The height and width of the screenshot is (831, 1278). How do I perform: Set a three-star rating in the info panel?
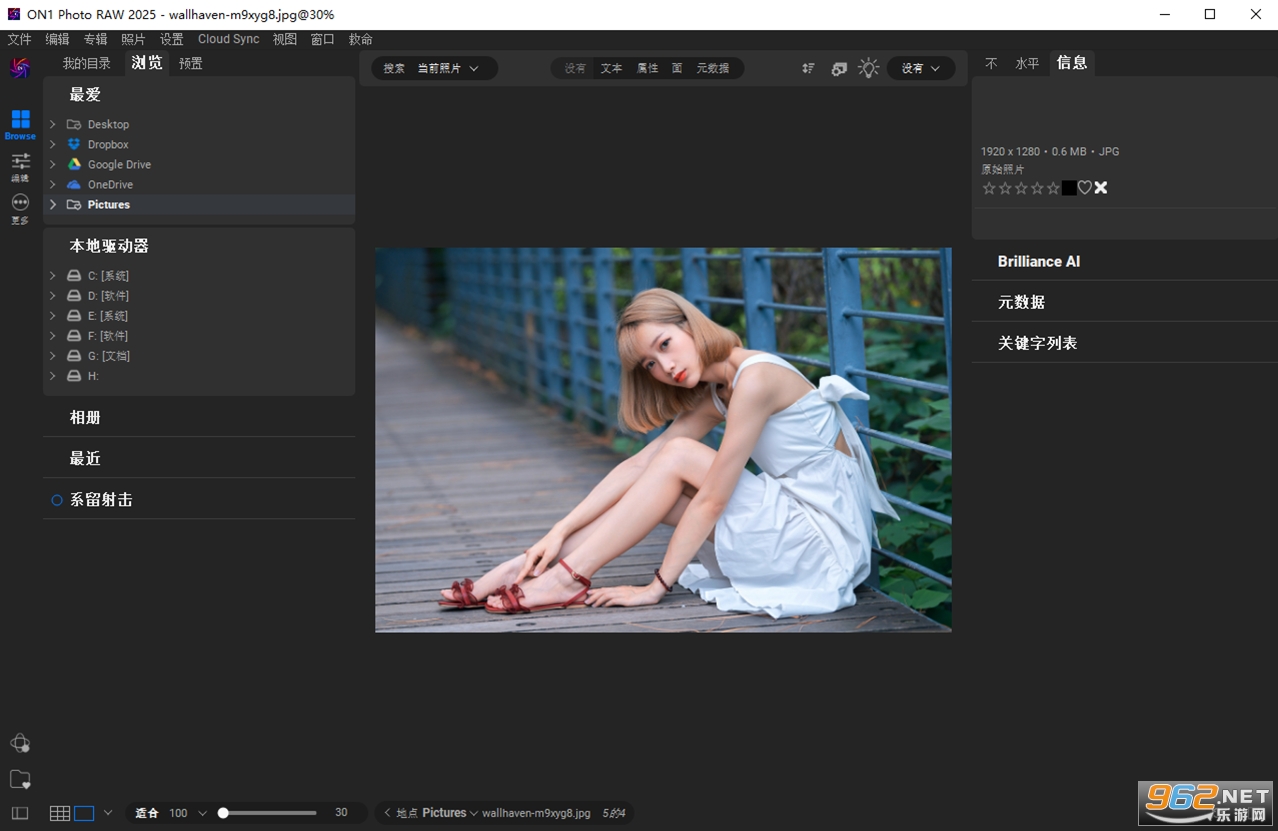tap(1021, 188)
